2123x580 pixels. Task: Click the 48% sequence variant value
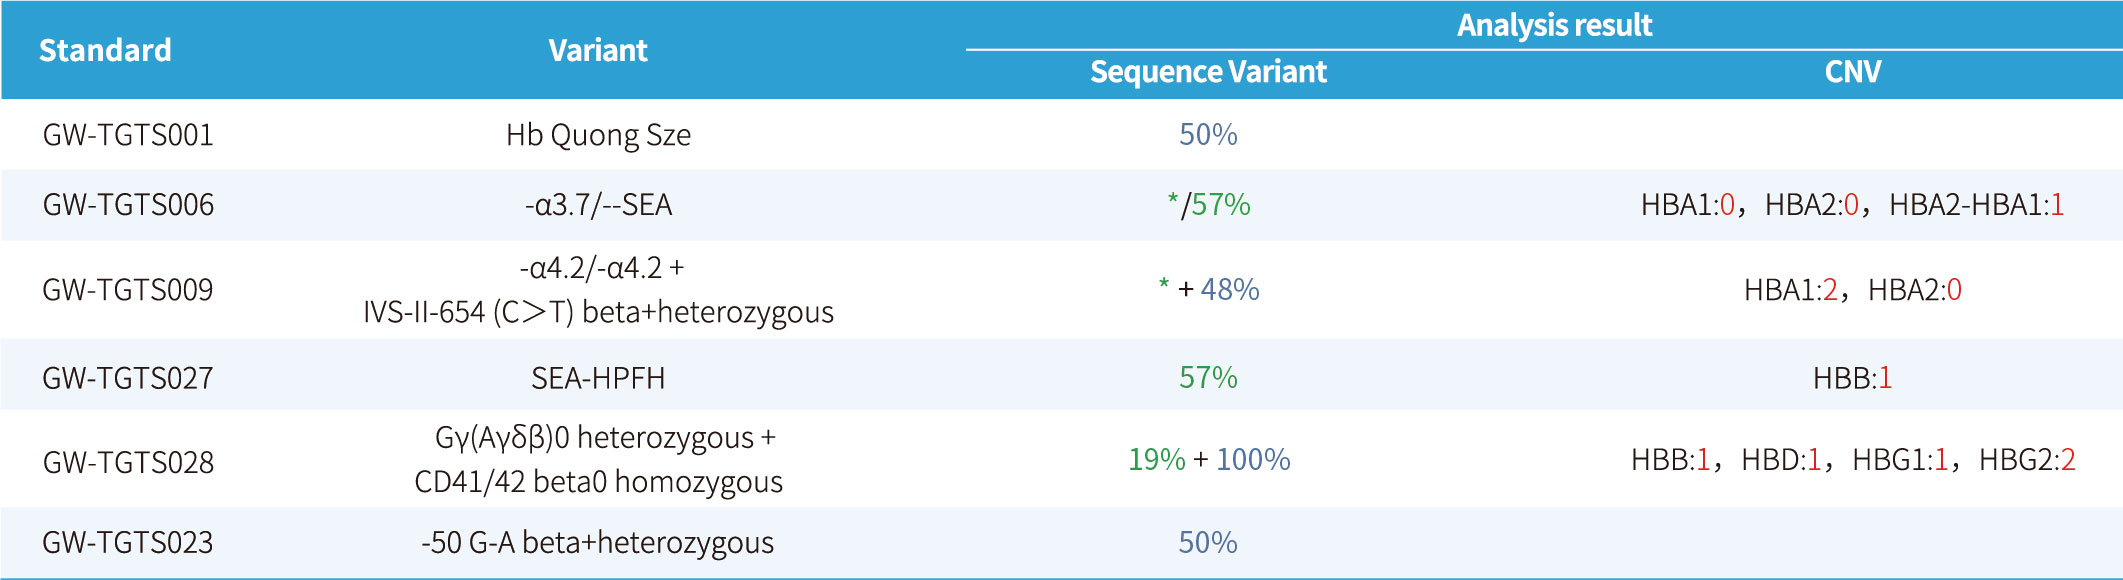point(1229,290)
